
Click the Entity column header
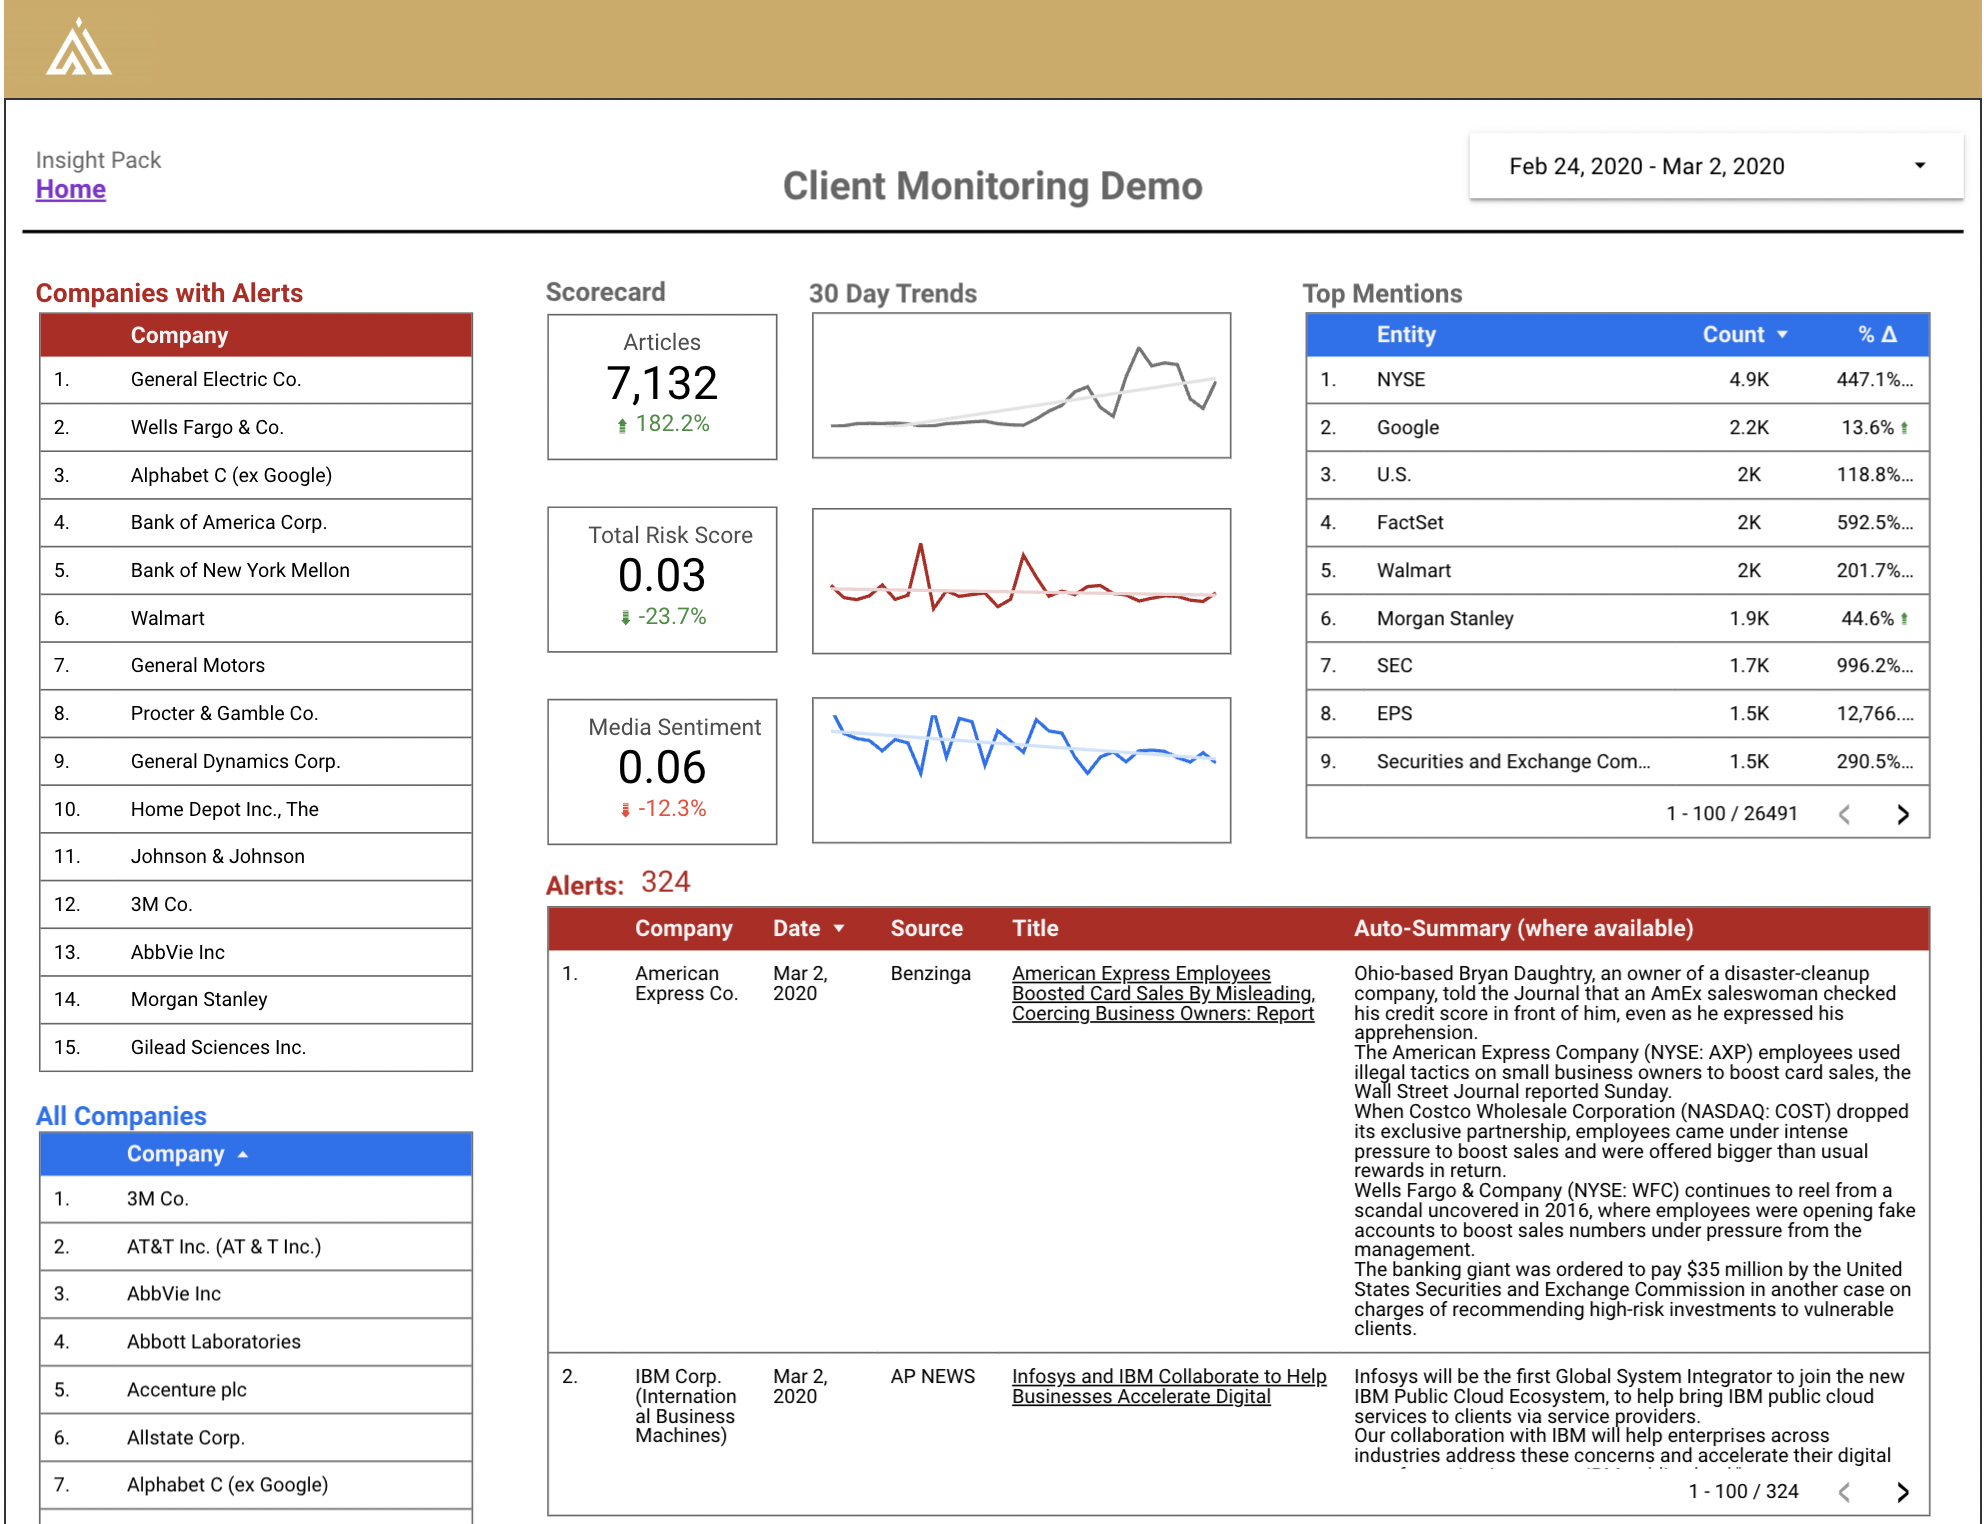[1406, 335]
